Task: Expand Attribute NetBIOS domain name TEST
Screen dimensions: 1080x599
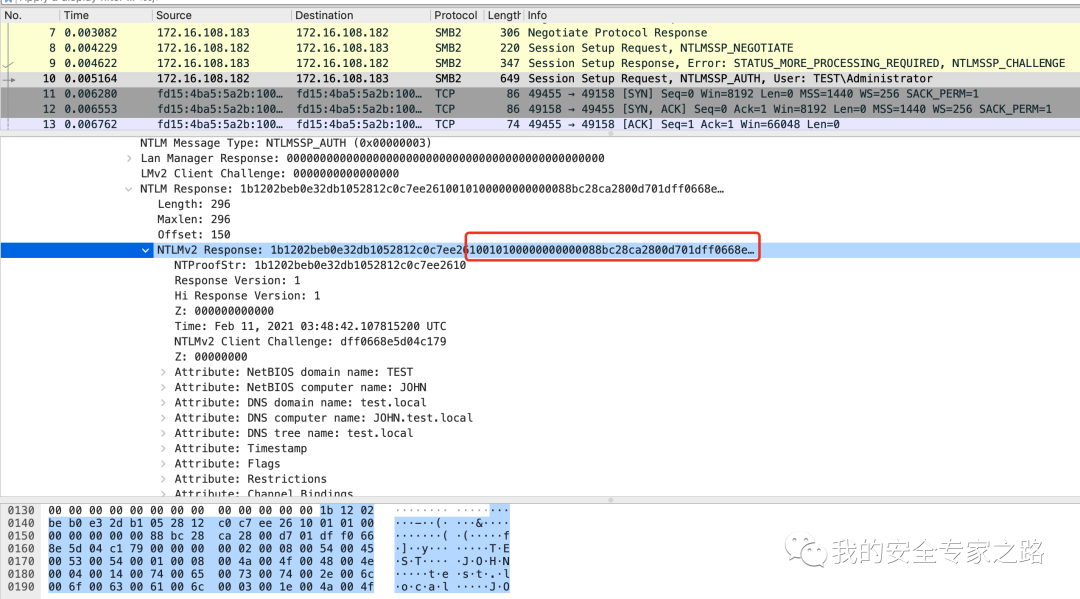Action: (163, 372)
